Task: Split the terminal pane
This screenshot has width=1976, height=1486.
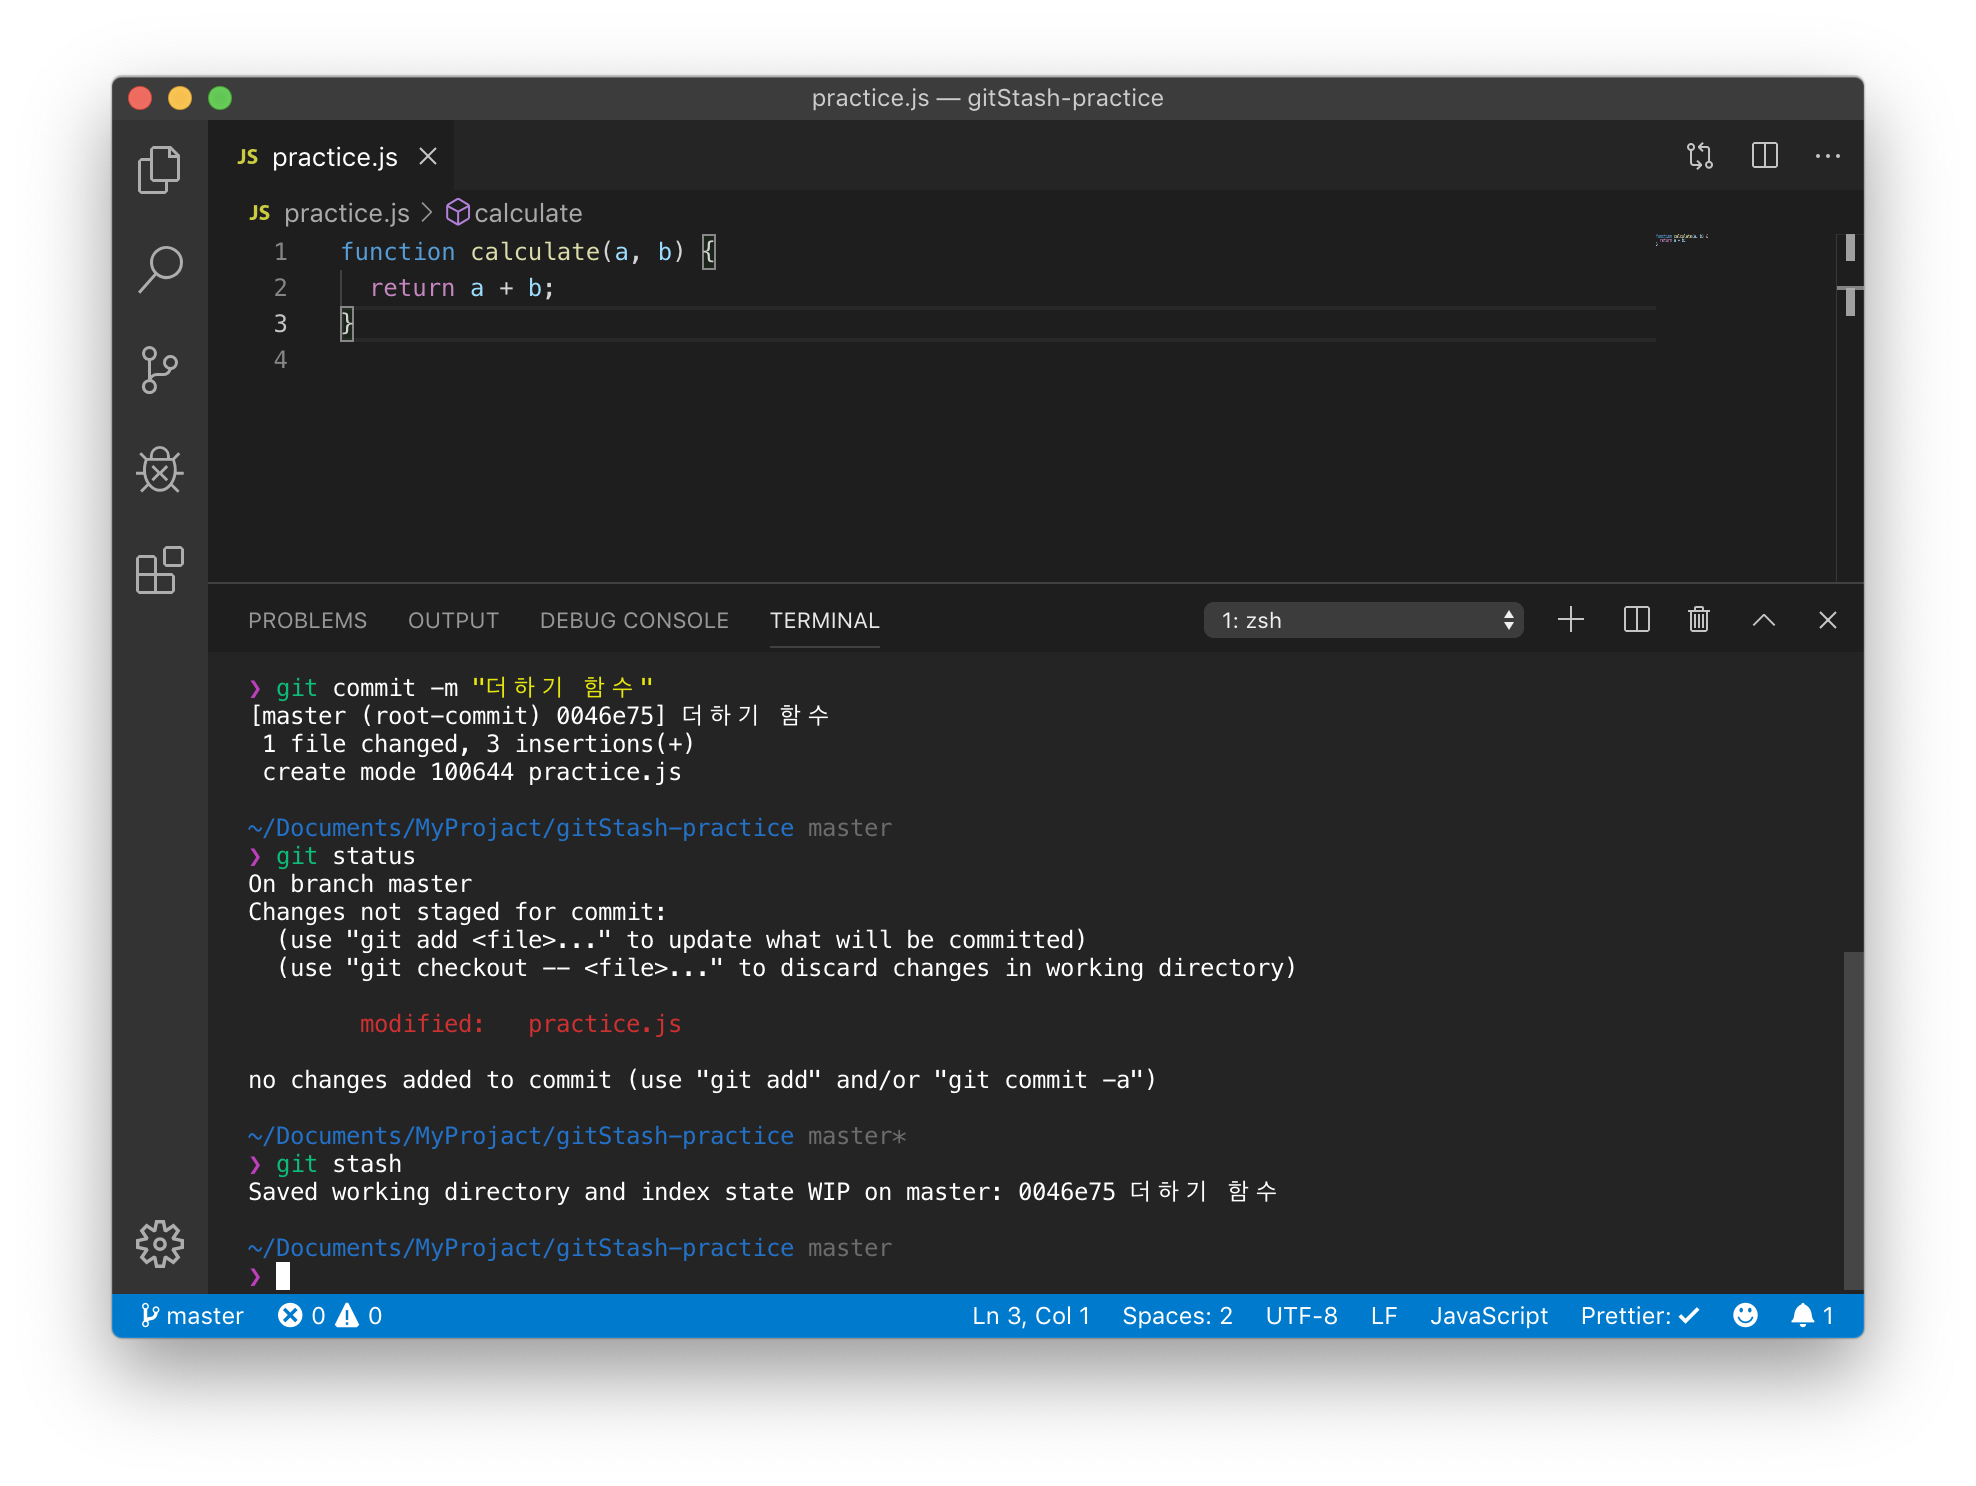Action: [x=1637, y=620]
